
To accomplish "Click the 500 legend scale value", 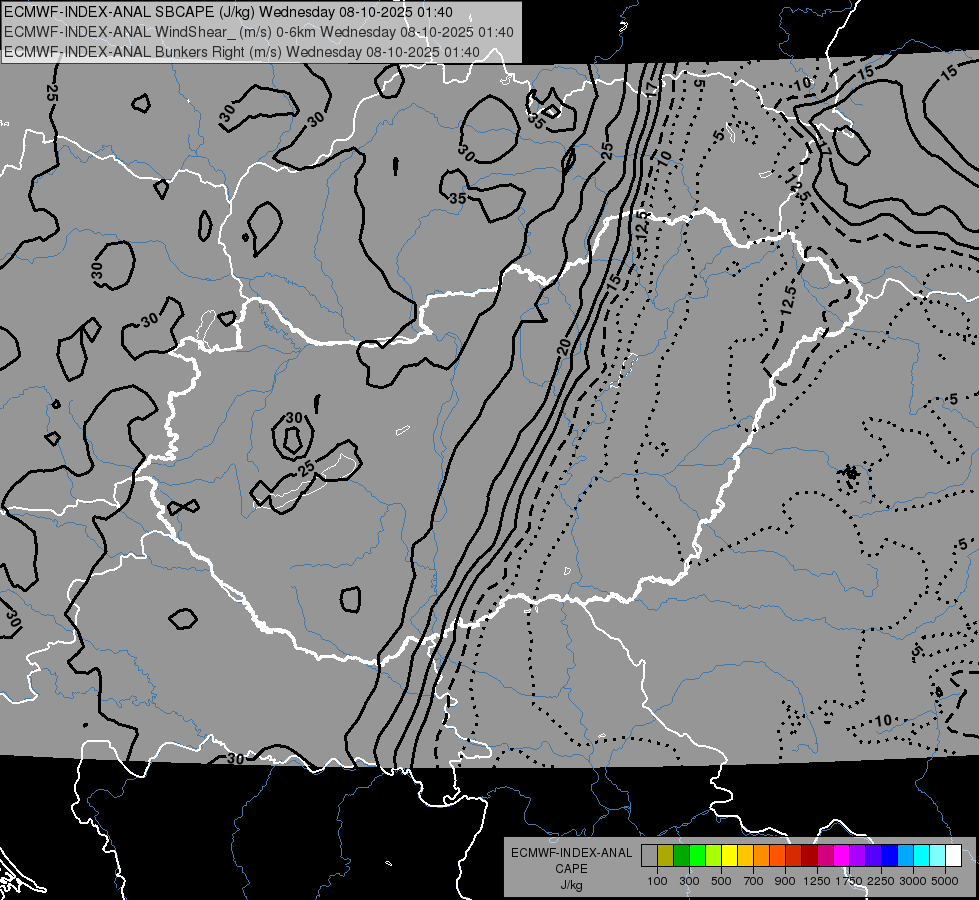I will point(721,881).
